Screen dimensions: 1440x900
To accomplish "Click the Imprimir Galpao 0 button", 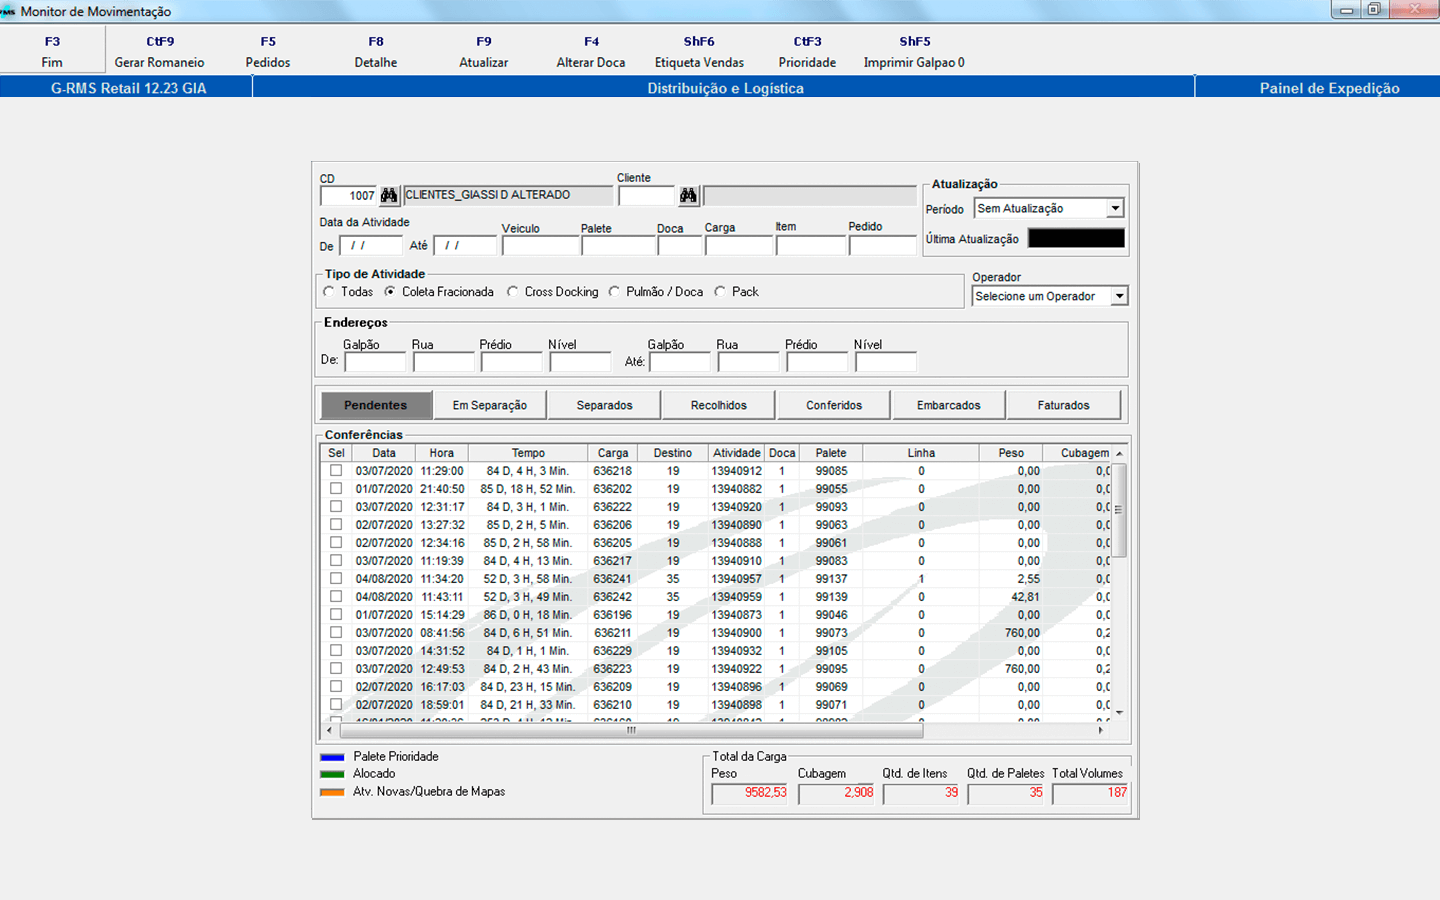I will coord(914,52).
